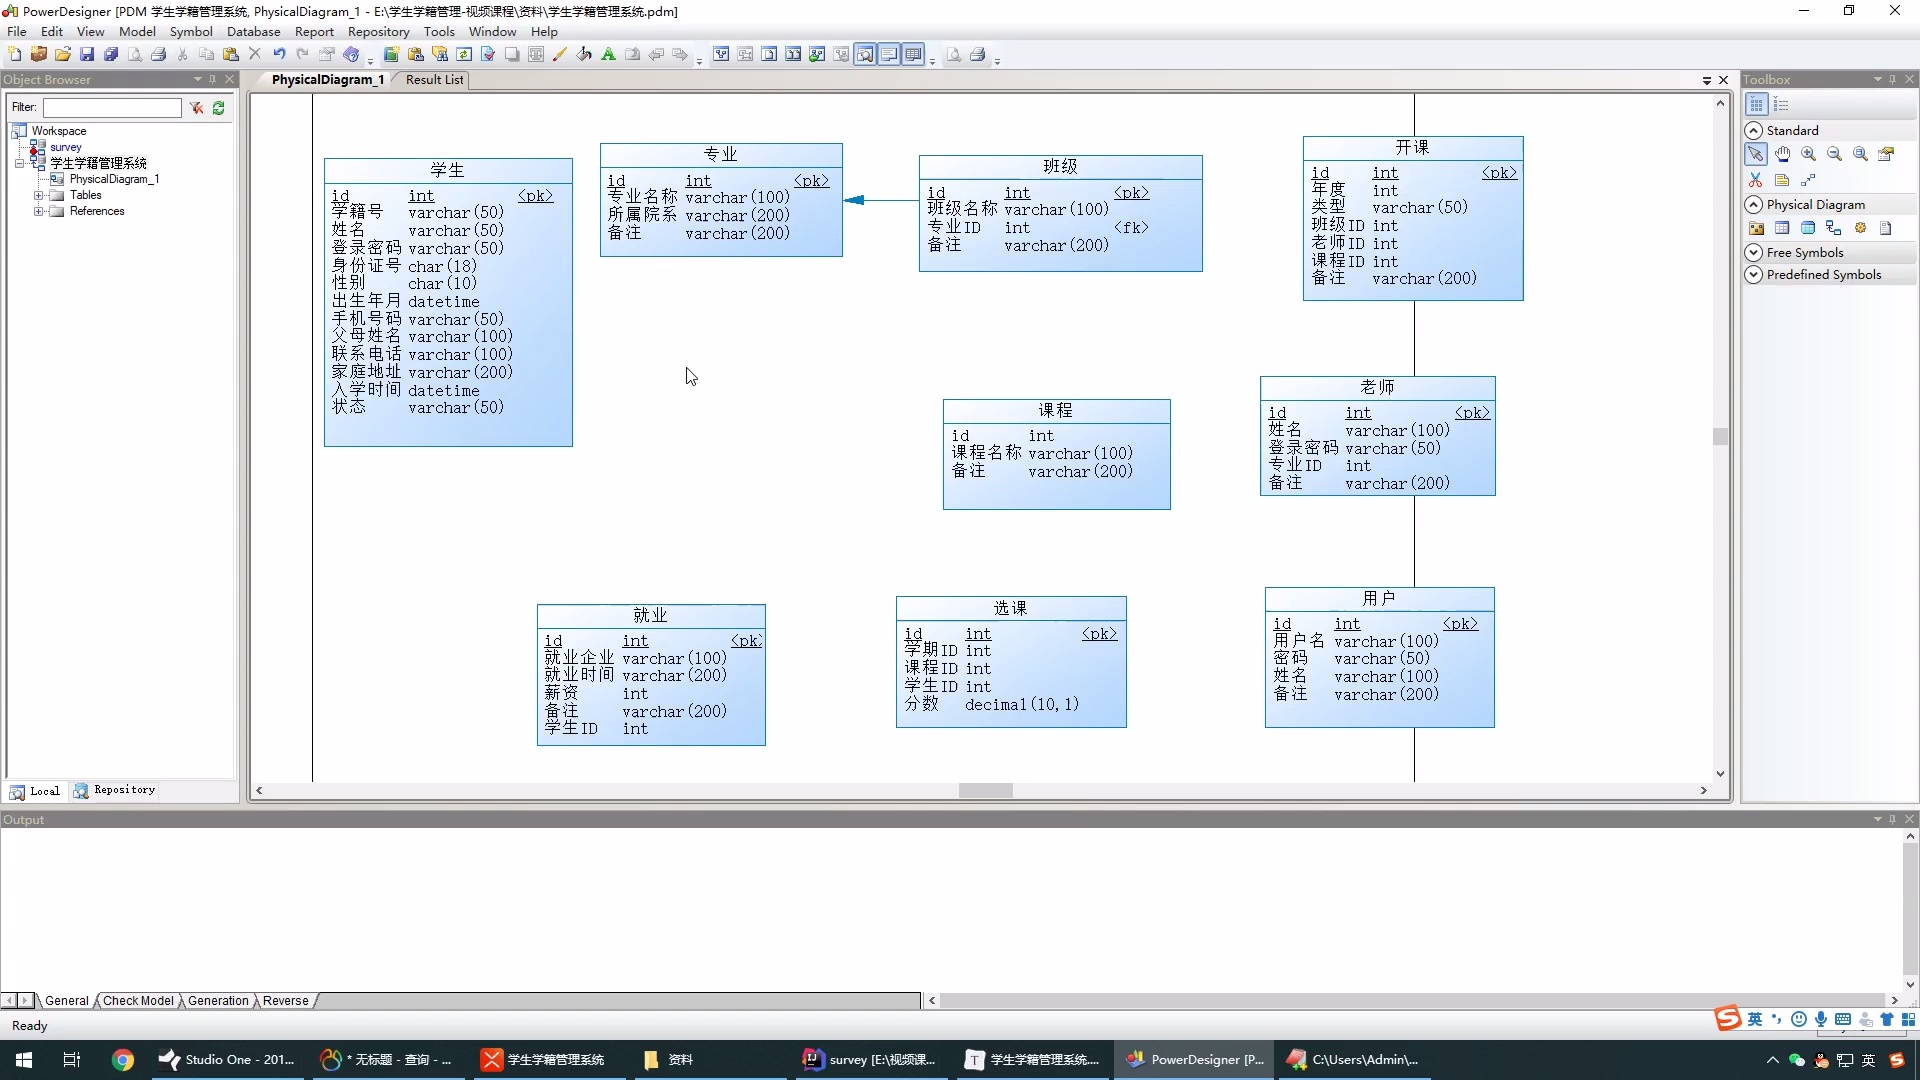Click the Filter text field
1920x1080 pixels.
(x=112, y=108)
